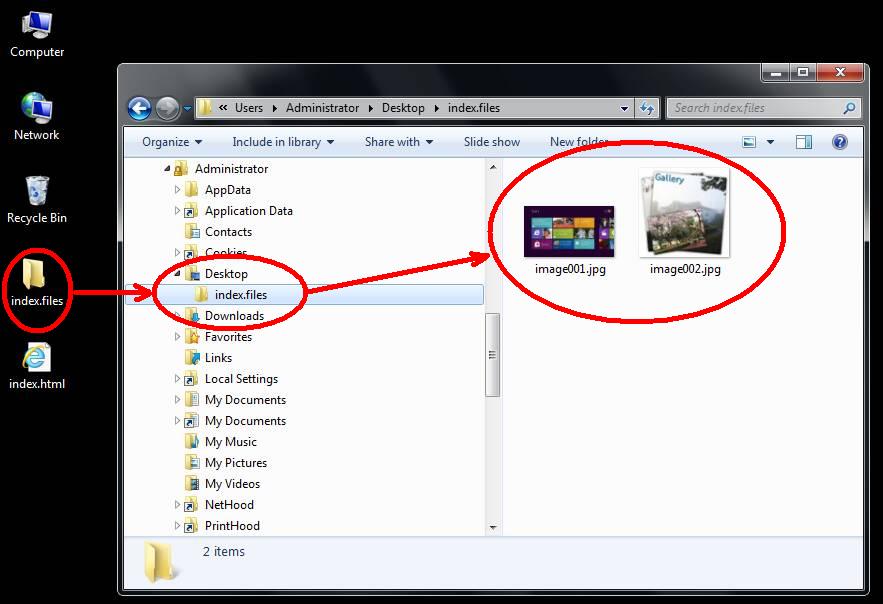Click the Forward navigation arrow button
This screenshot has width=883, height=604.
[167, 108]
